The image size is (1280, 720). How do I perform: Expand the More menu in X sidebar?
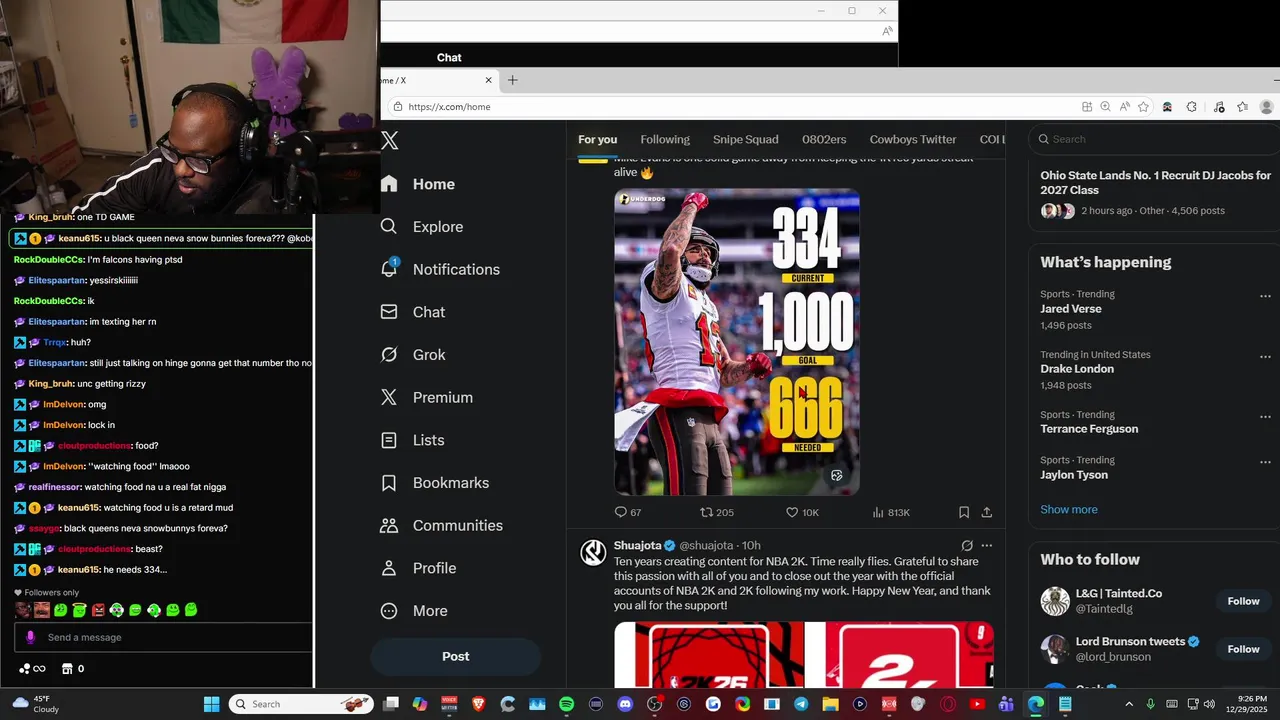[413, 611]
